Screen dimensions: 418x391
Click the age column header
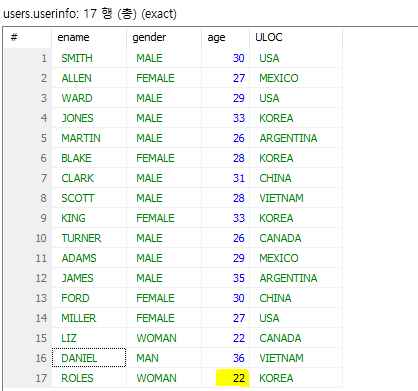point(226,37)
